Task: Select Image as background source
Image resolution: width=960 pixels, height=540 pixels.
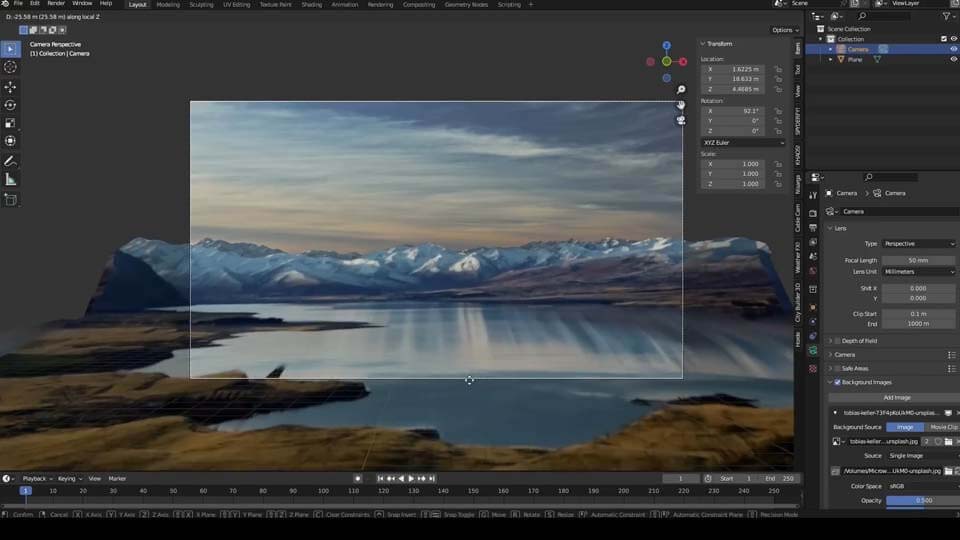Action: tap(905, 427)
